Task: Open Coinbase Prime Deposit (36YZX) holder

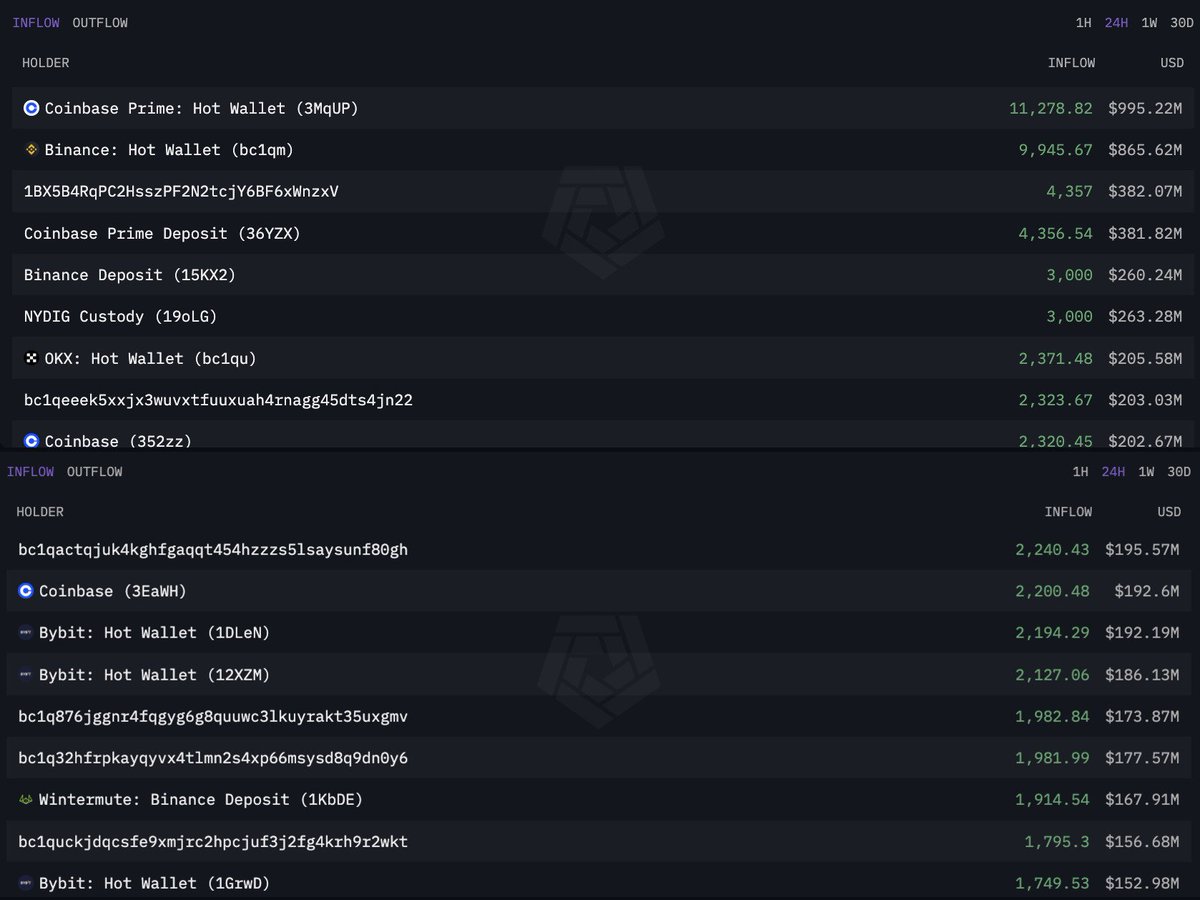Action: [x=162, y=233]
